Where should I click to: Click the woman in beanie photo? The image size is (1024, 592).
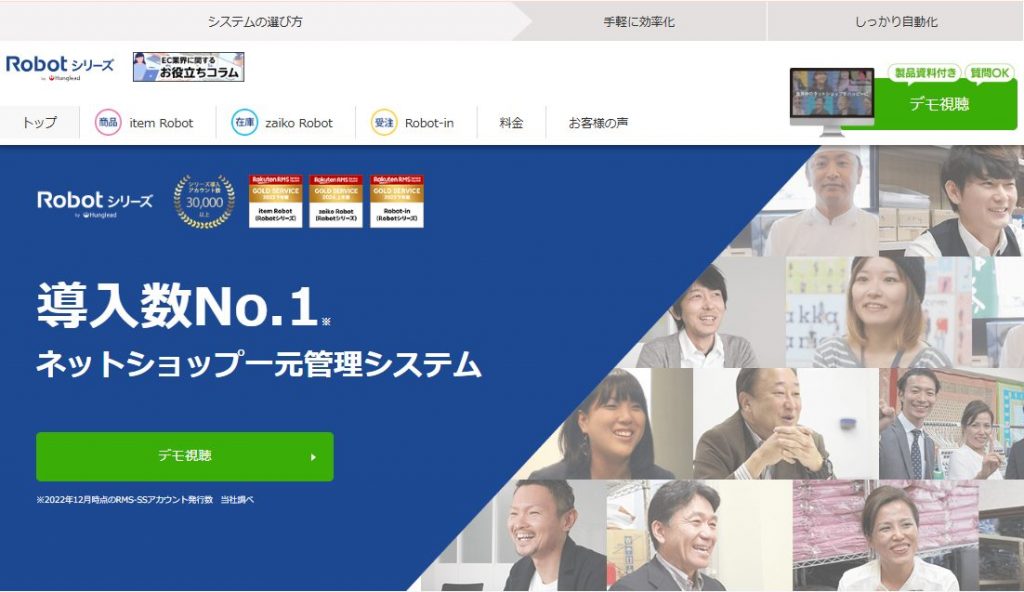pyautogui.click(x=878, y=312)
